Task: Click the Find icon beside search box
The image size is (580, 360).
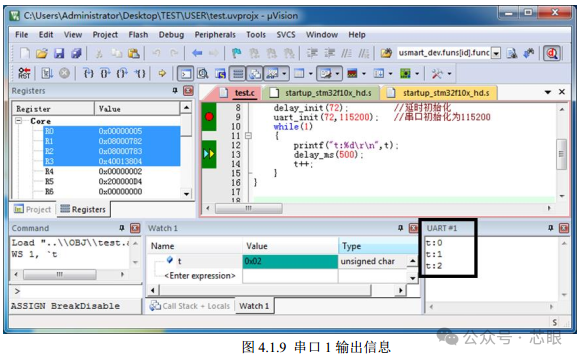Action: [512, 53]
